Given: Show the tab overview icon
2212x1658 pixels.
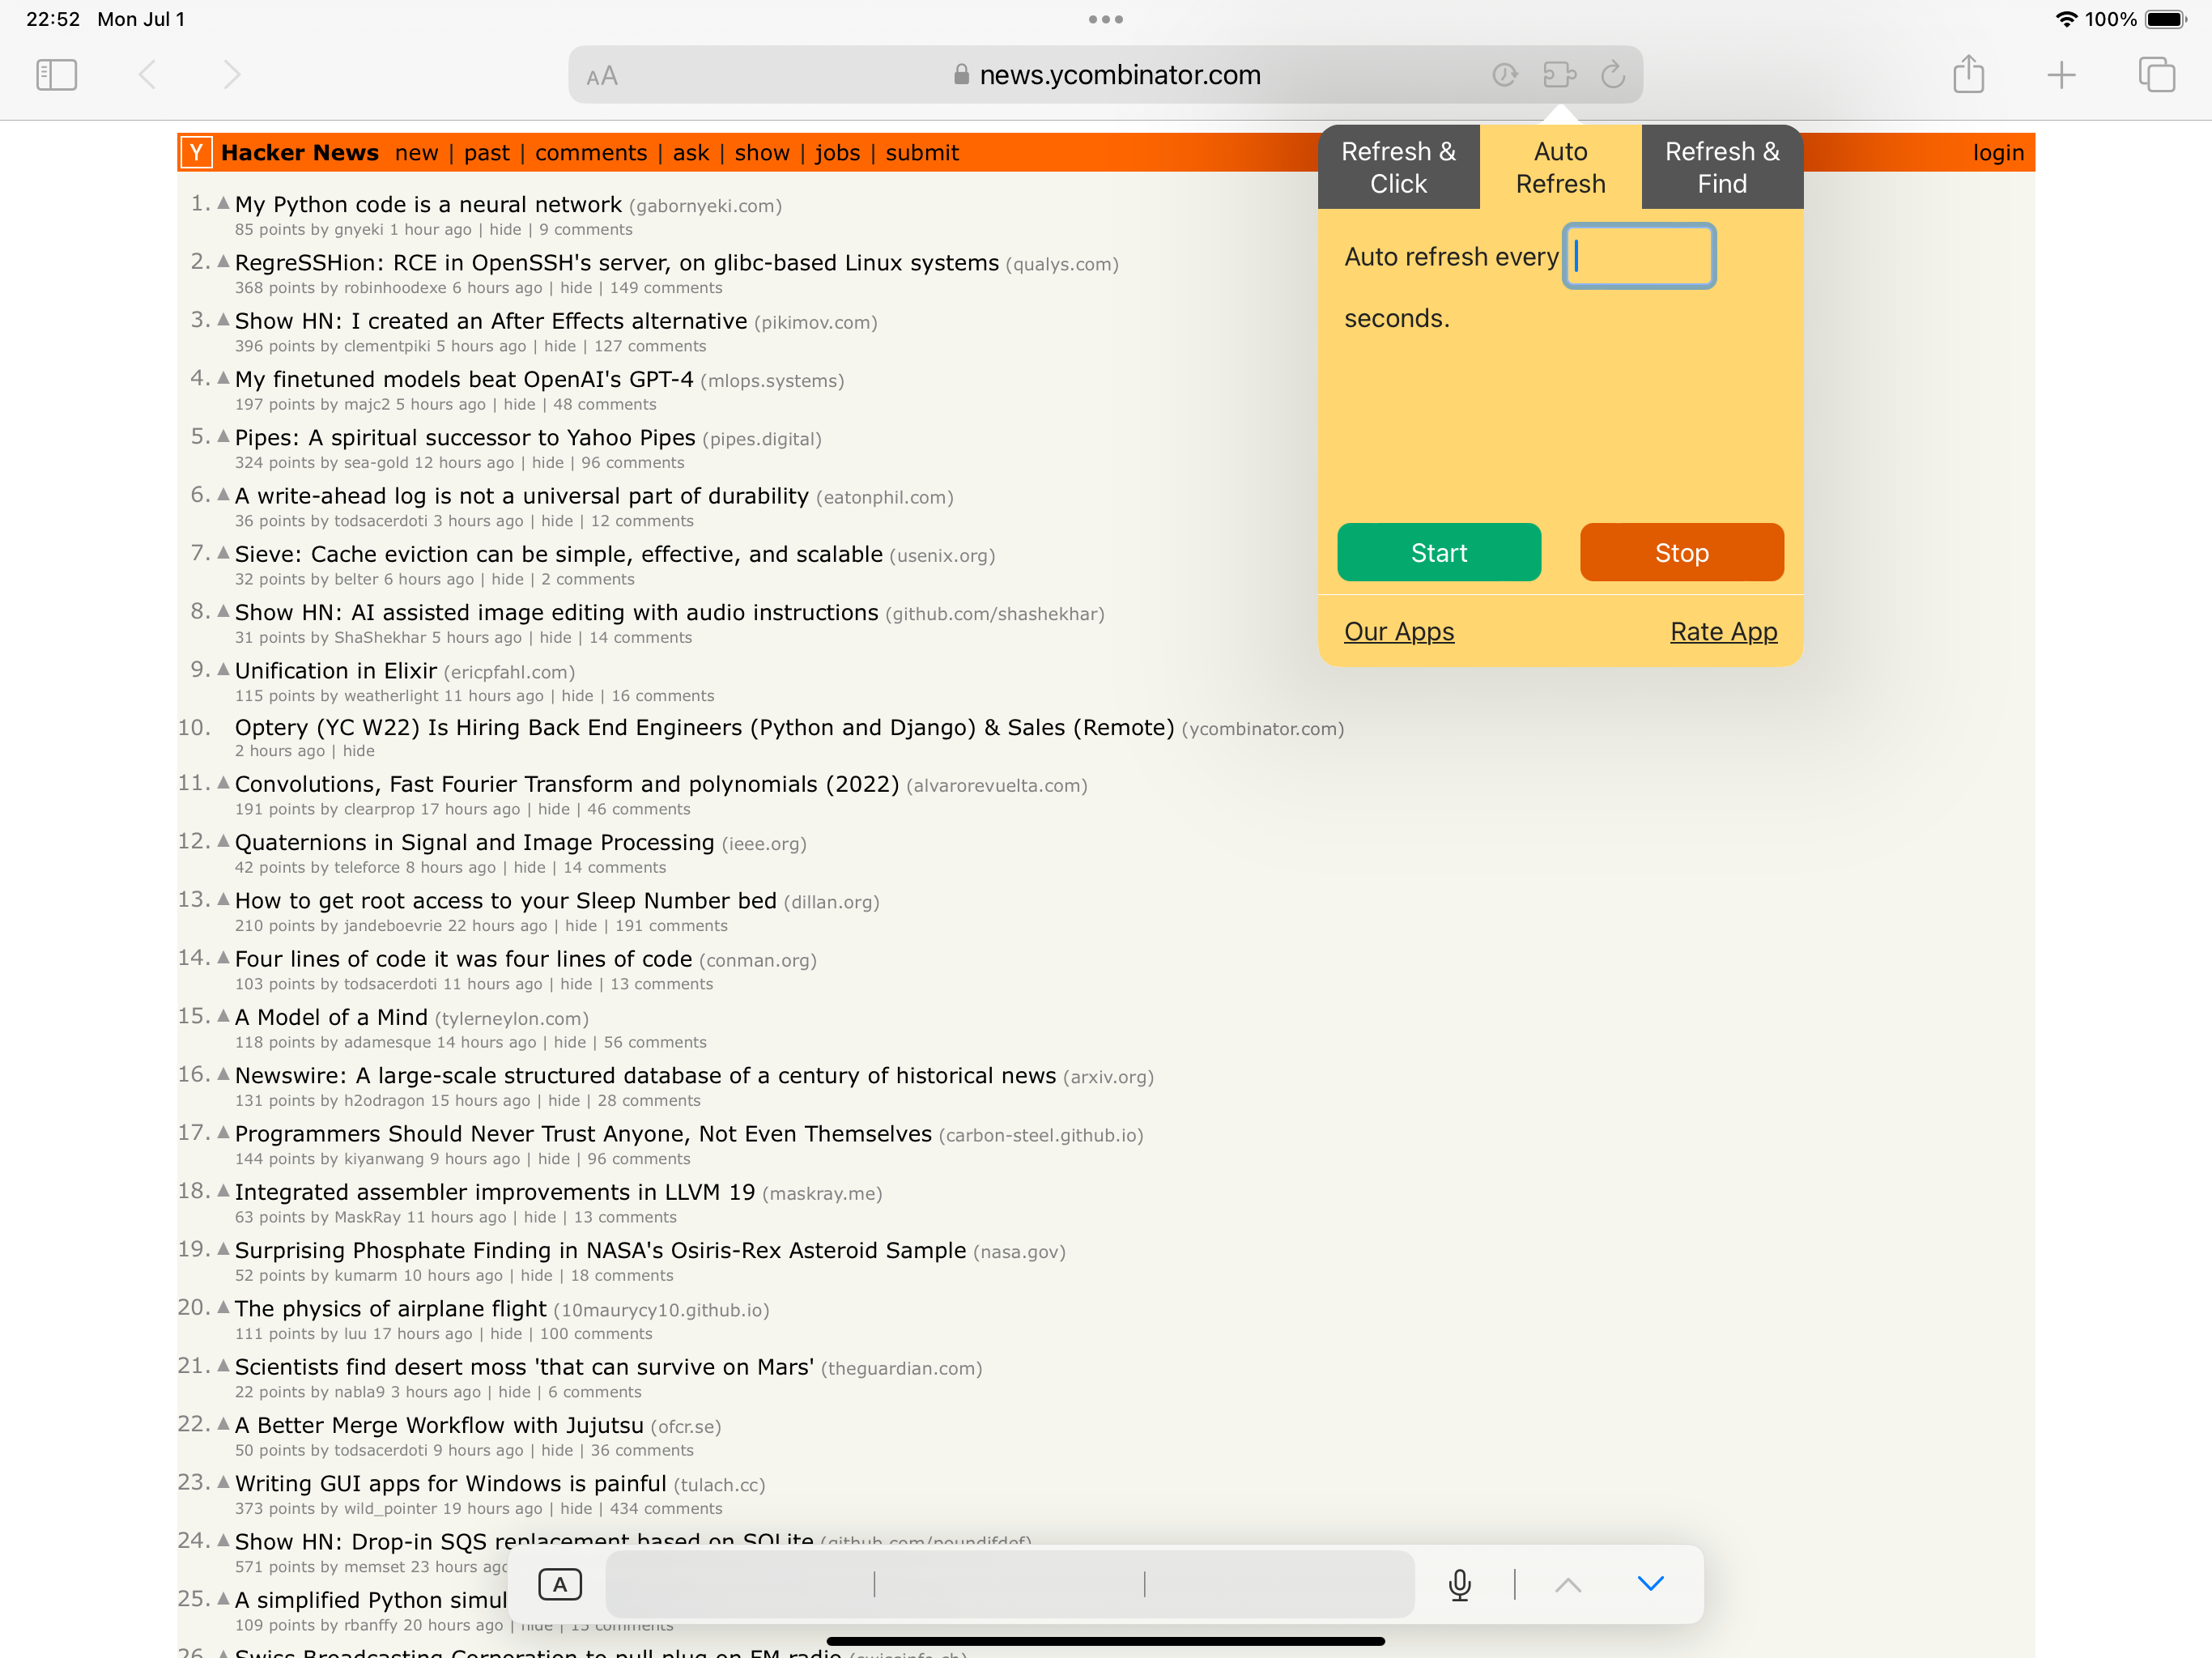Looking at the screenshot, I should (2156, 75).
